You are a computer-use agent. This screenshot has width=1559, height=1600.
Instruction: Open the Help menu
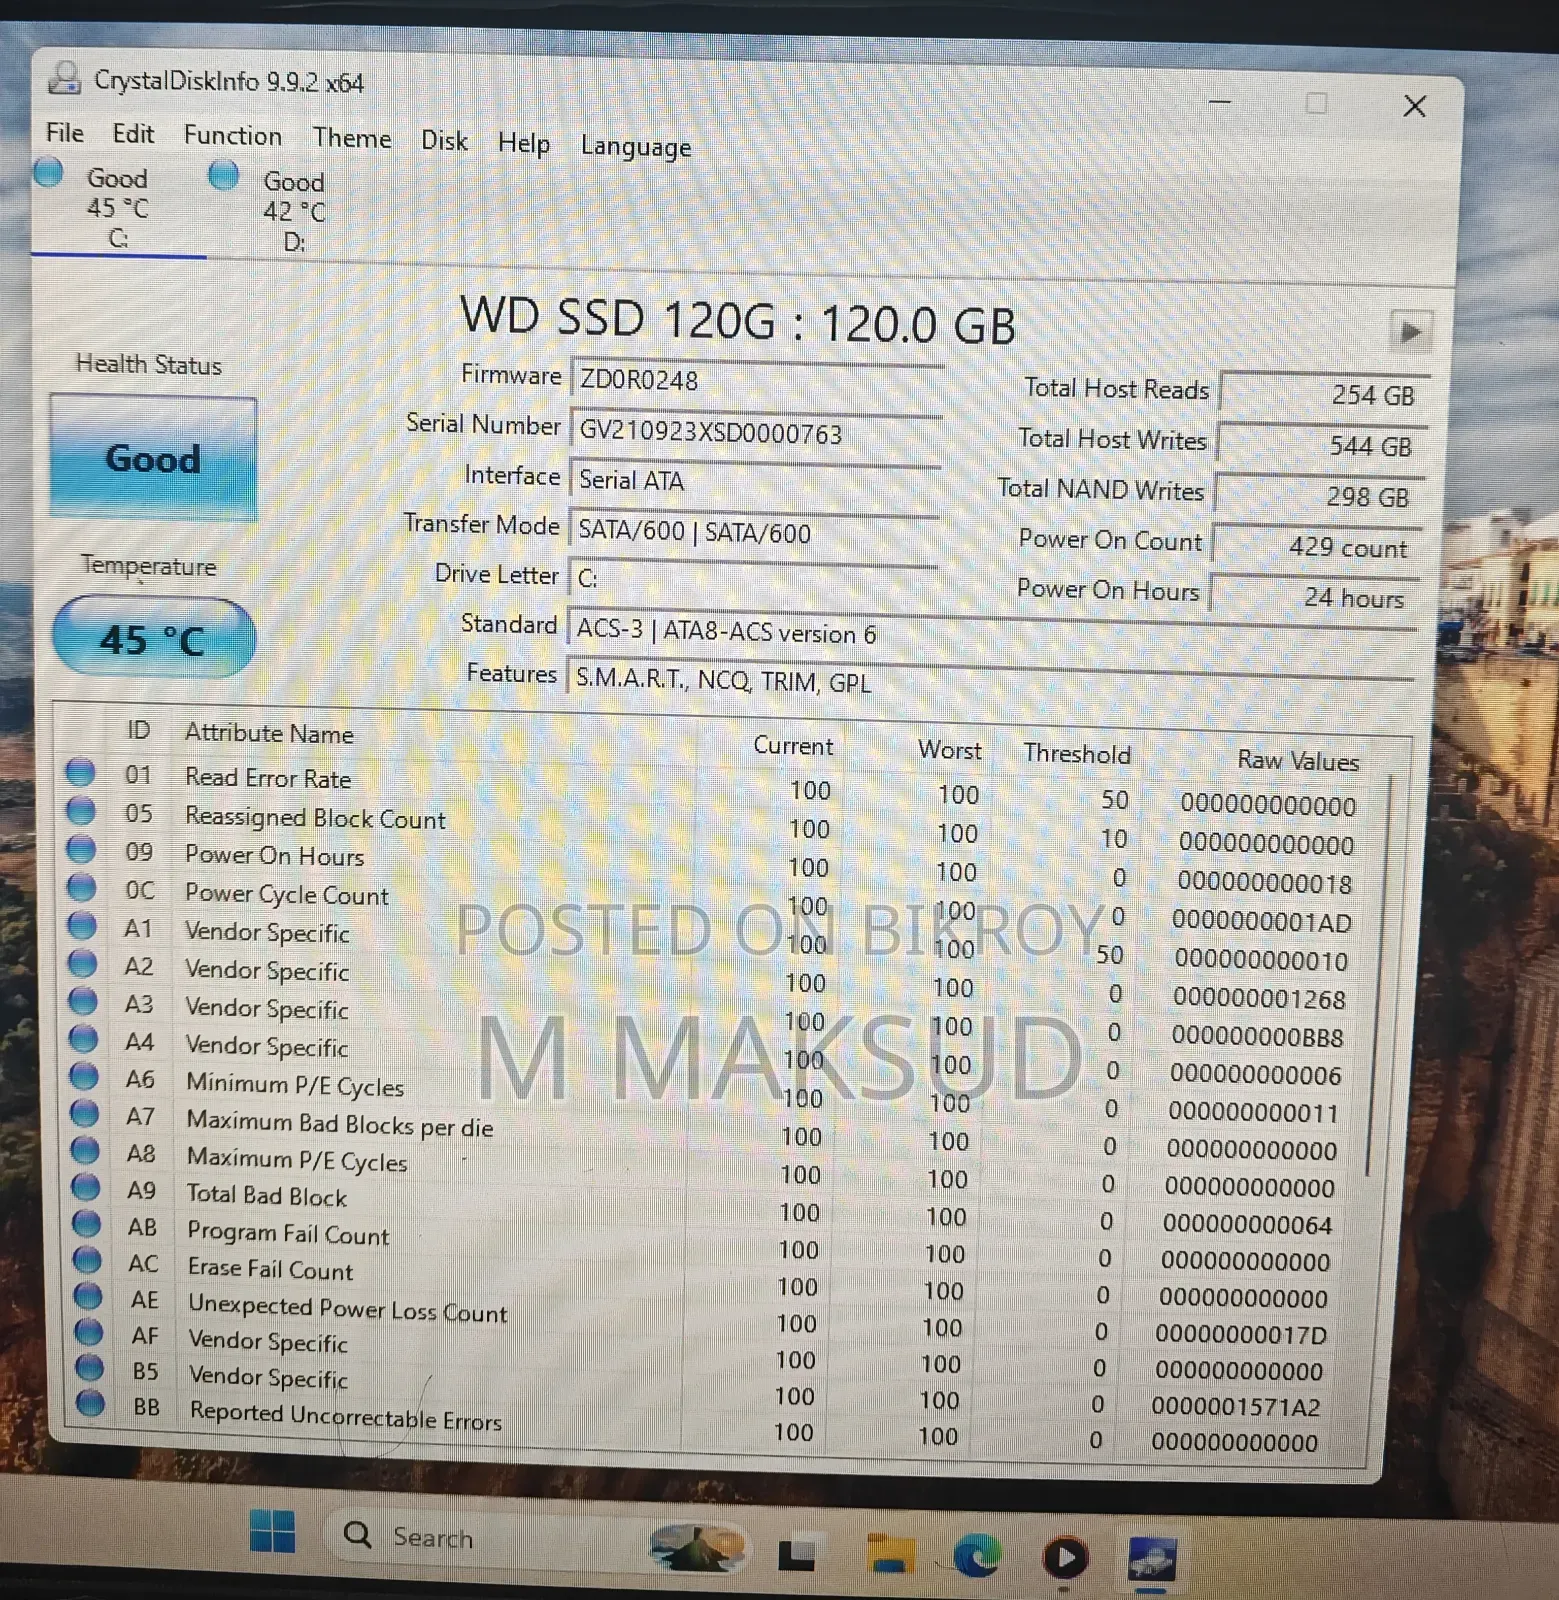tap(524, 144)
